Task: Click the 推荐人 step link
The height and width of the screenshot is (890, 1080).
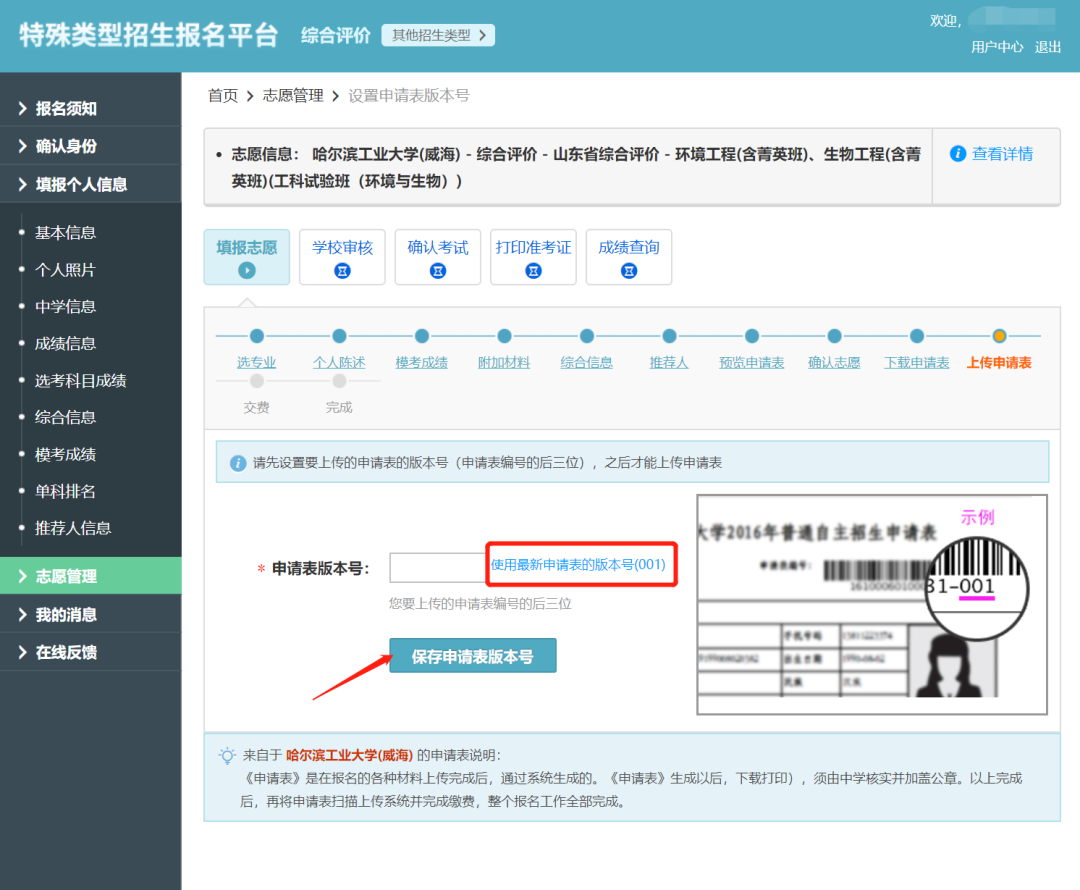Action: point(669,362)
